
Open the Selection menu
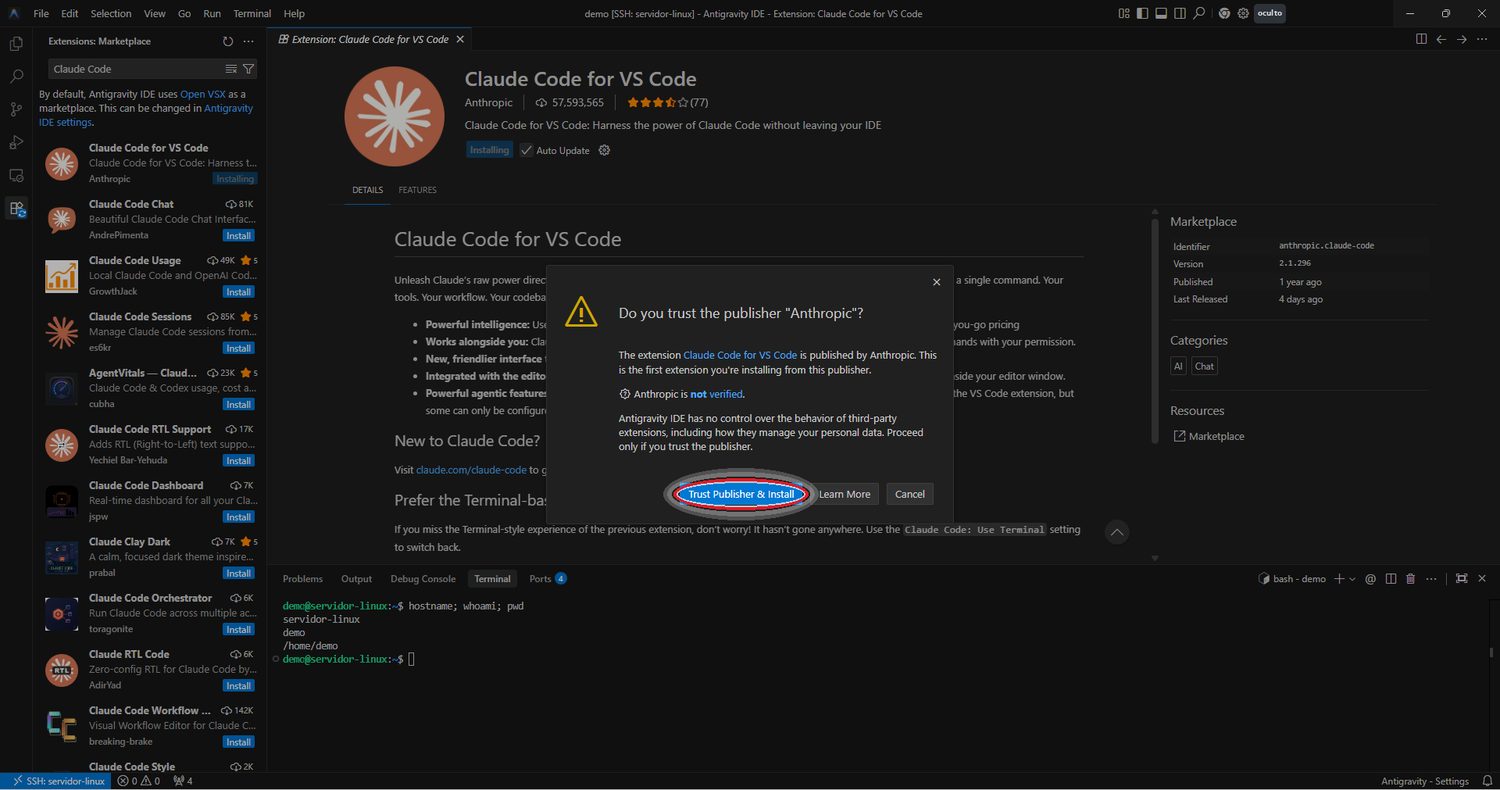pyautogui.click(x=111, y=13)
